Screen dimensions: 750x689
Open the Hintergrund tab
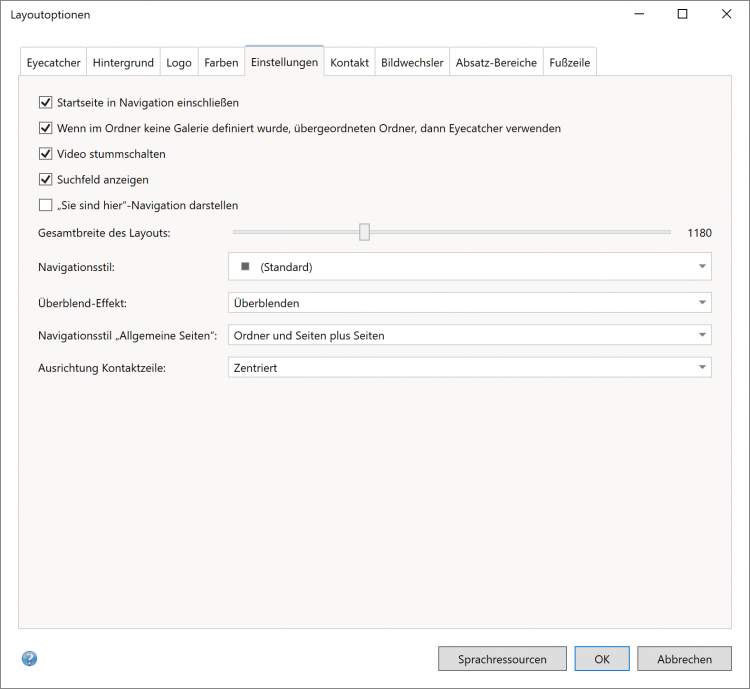pyautogui.click(x=123, y=62)
